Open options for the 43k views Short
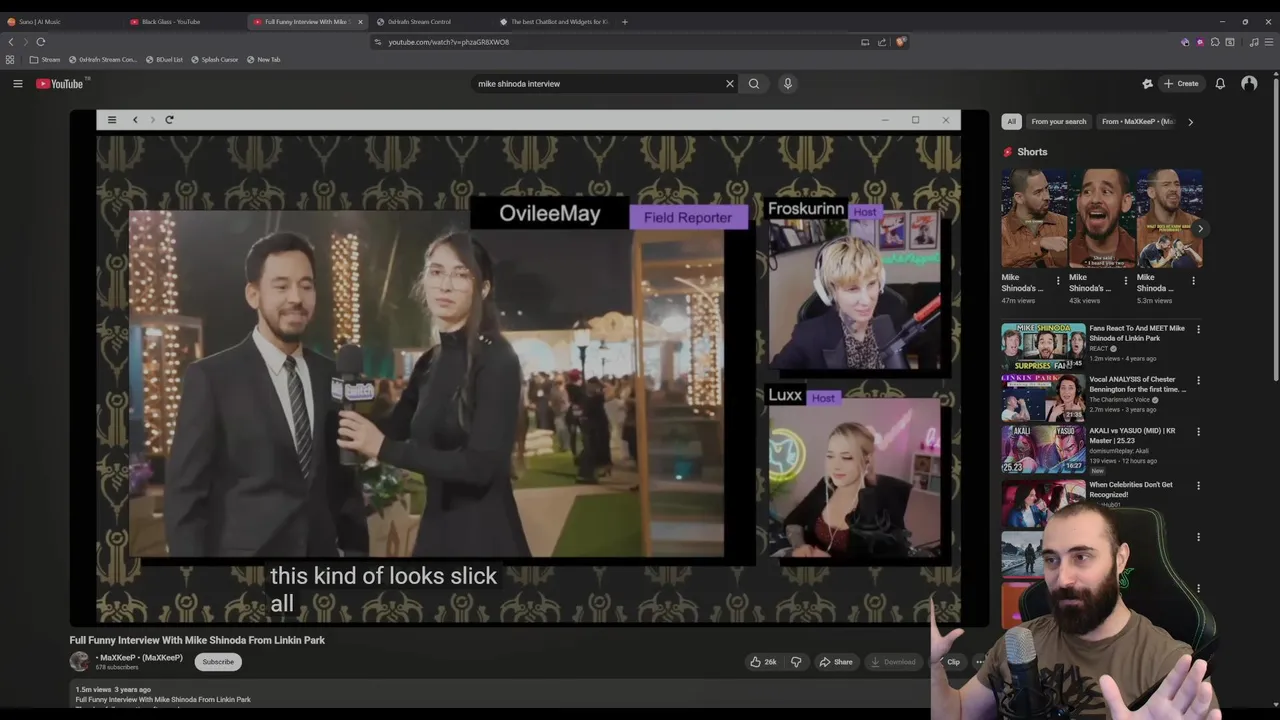Screen dimensions: 1280x720 1126,281
